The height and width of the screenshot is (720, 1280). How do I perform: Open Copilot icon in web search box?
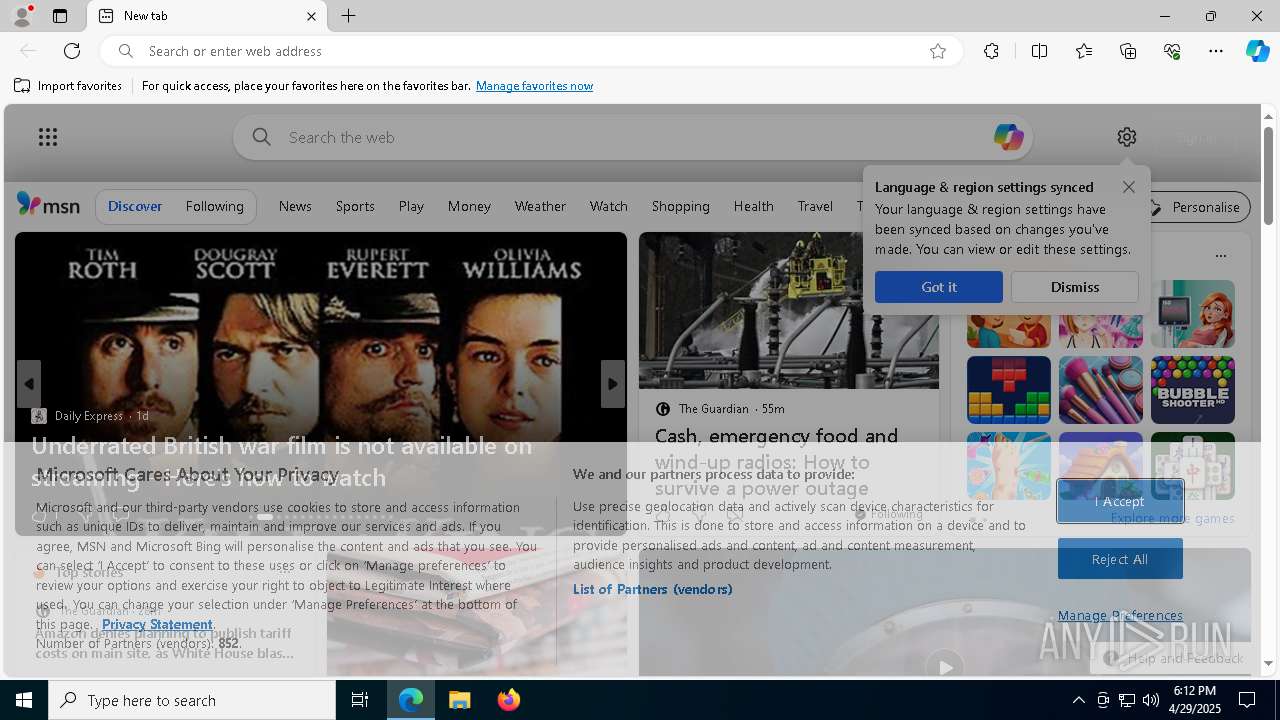pos(1008,137)
